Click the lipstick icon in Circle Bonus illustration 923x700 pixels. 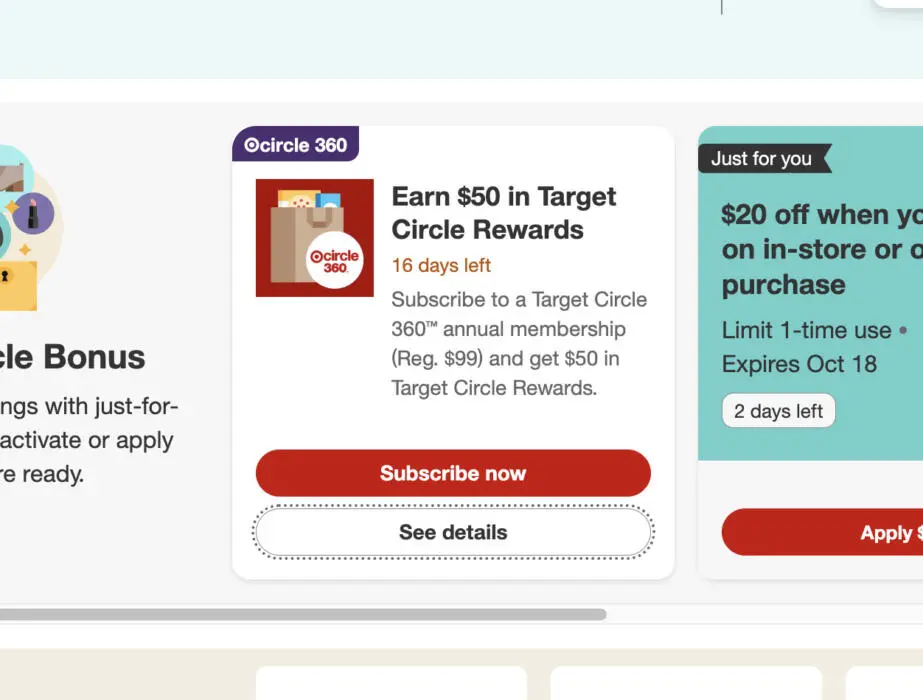34,213
